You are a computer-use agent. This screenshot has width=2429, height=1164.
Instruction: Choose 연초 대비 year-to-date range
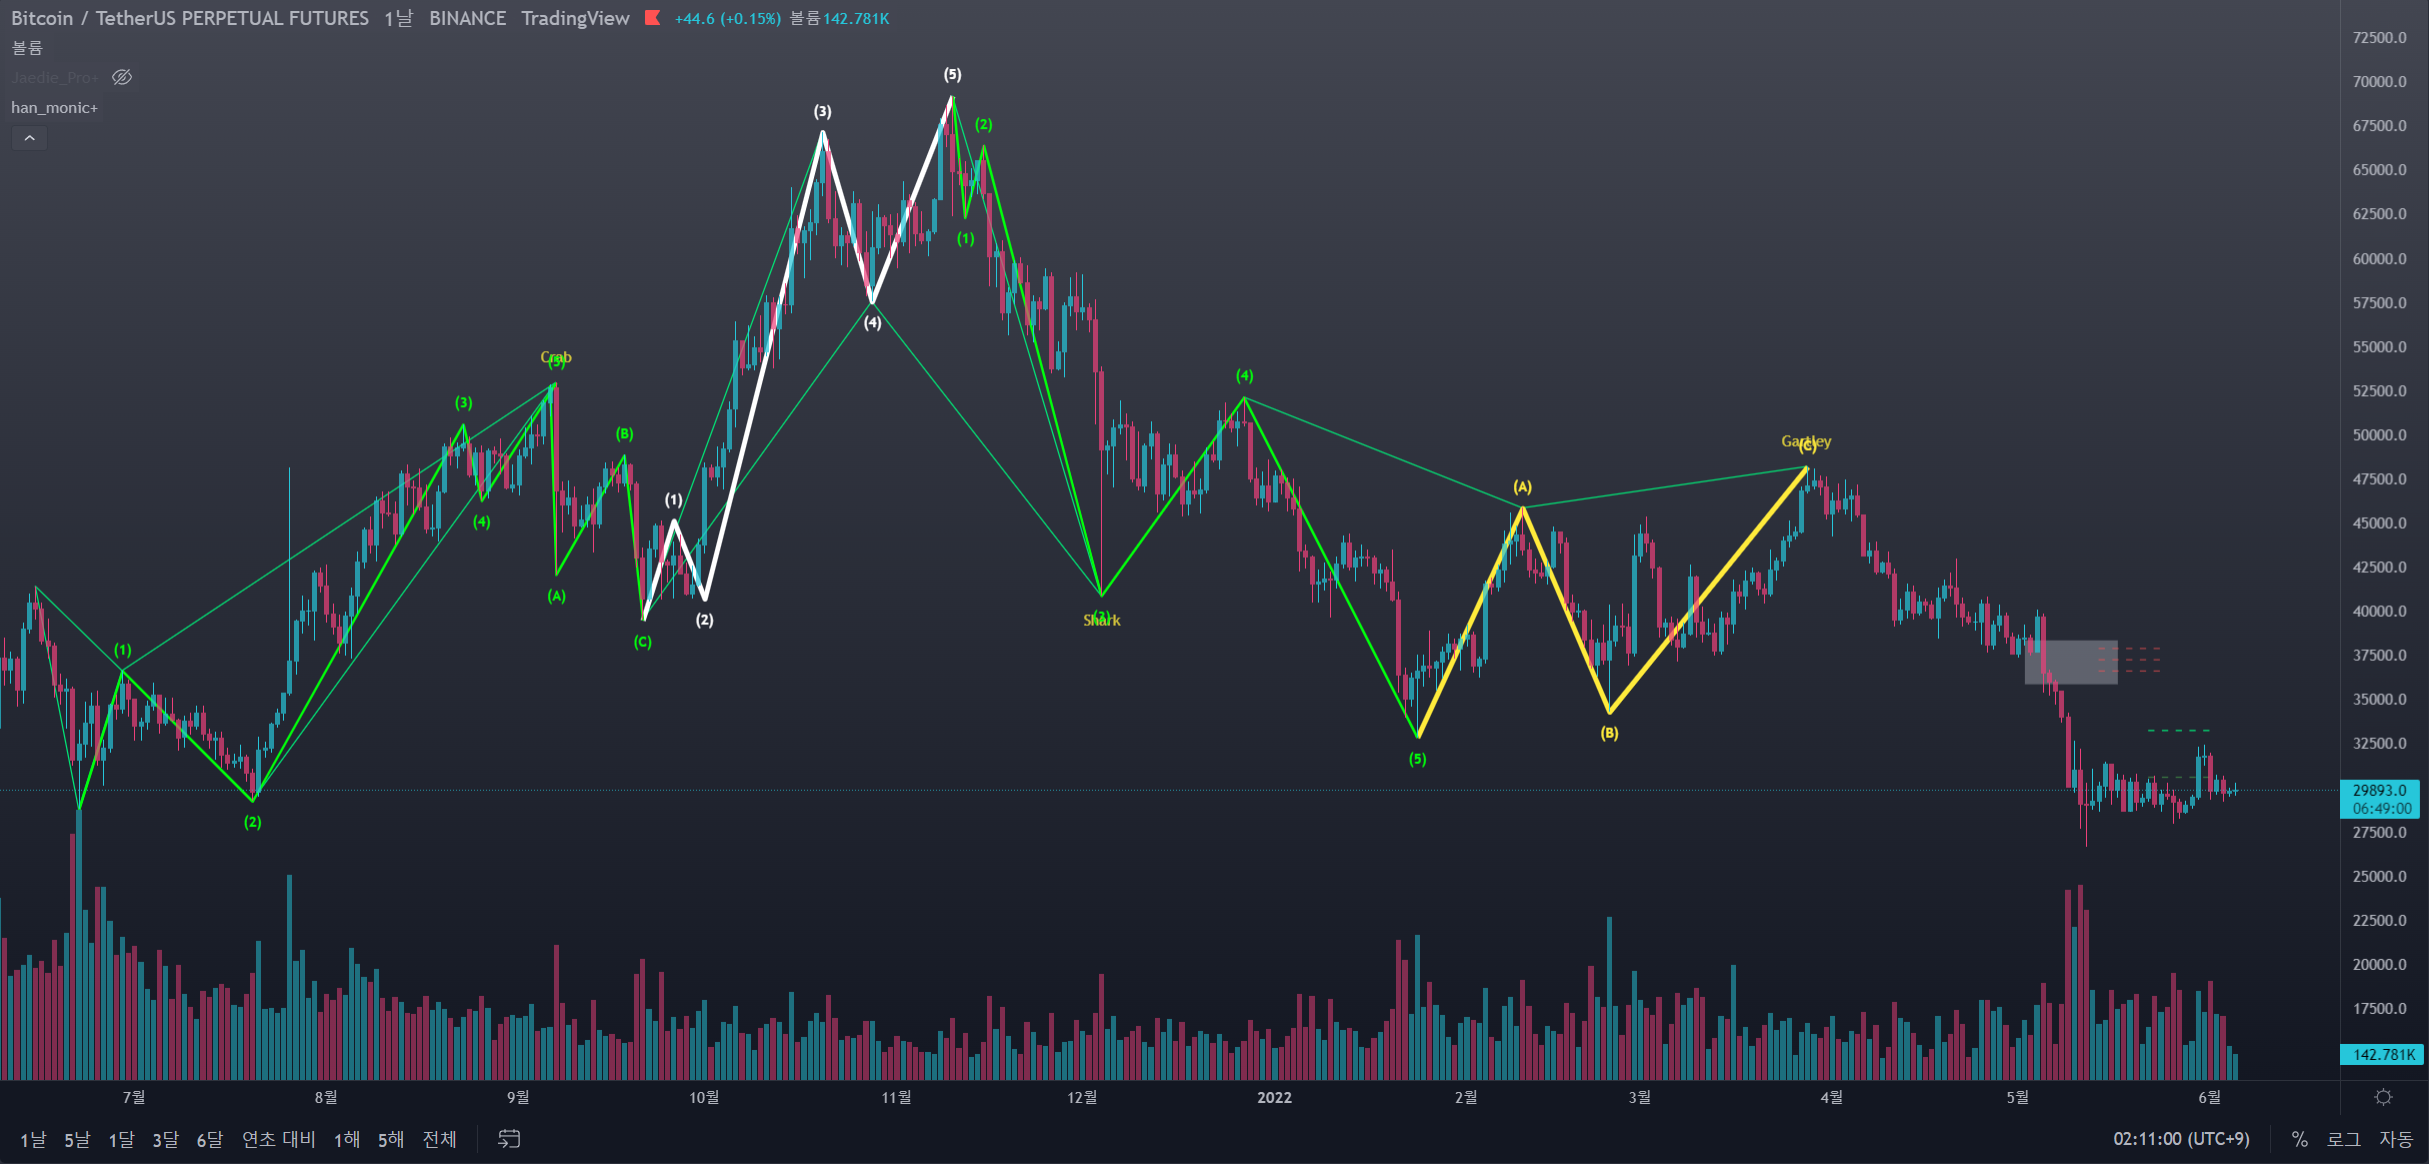[278, 1139]
